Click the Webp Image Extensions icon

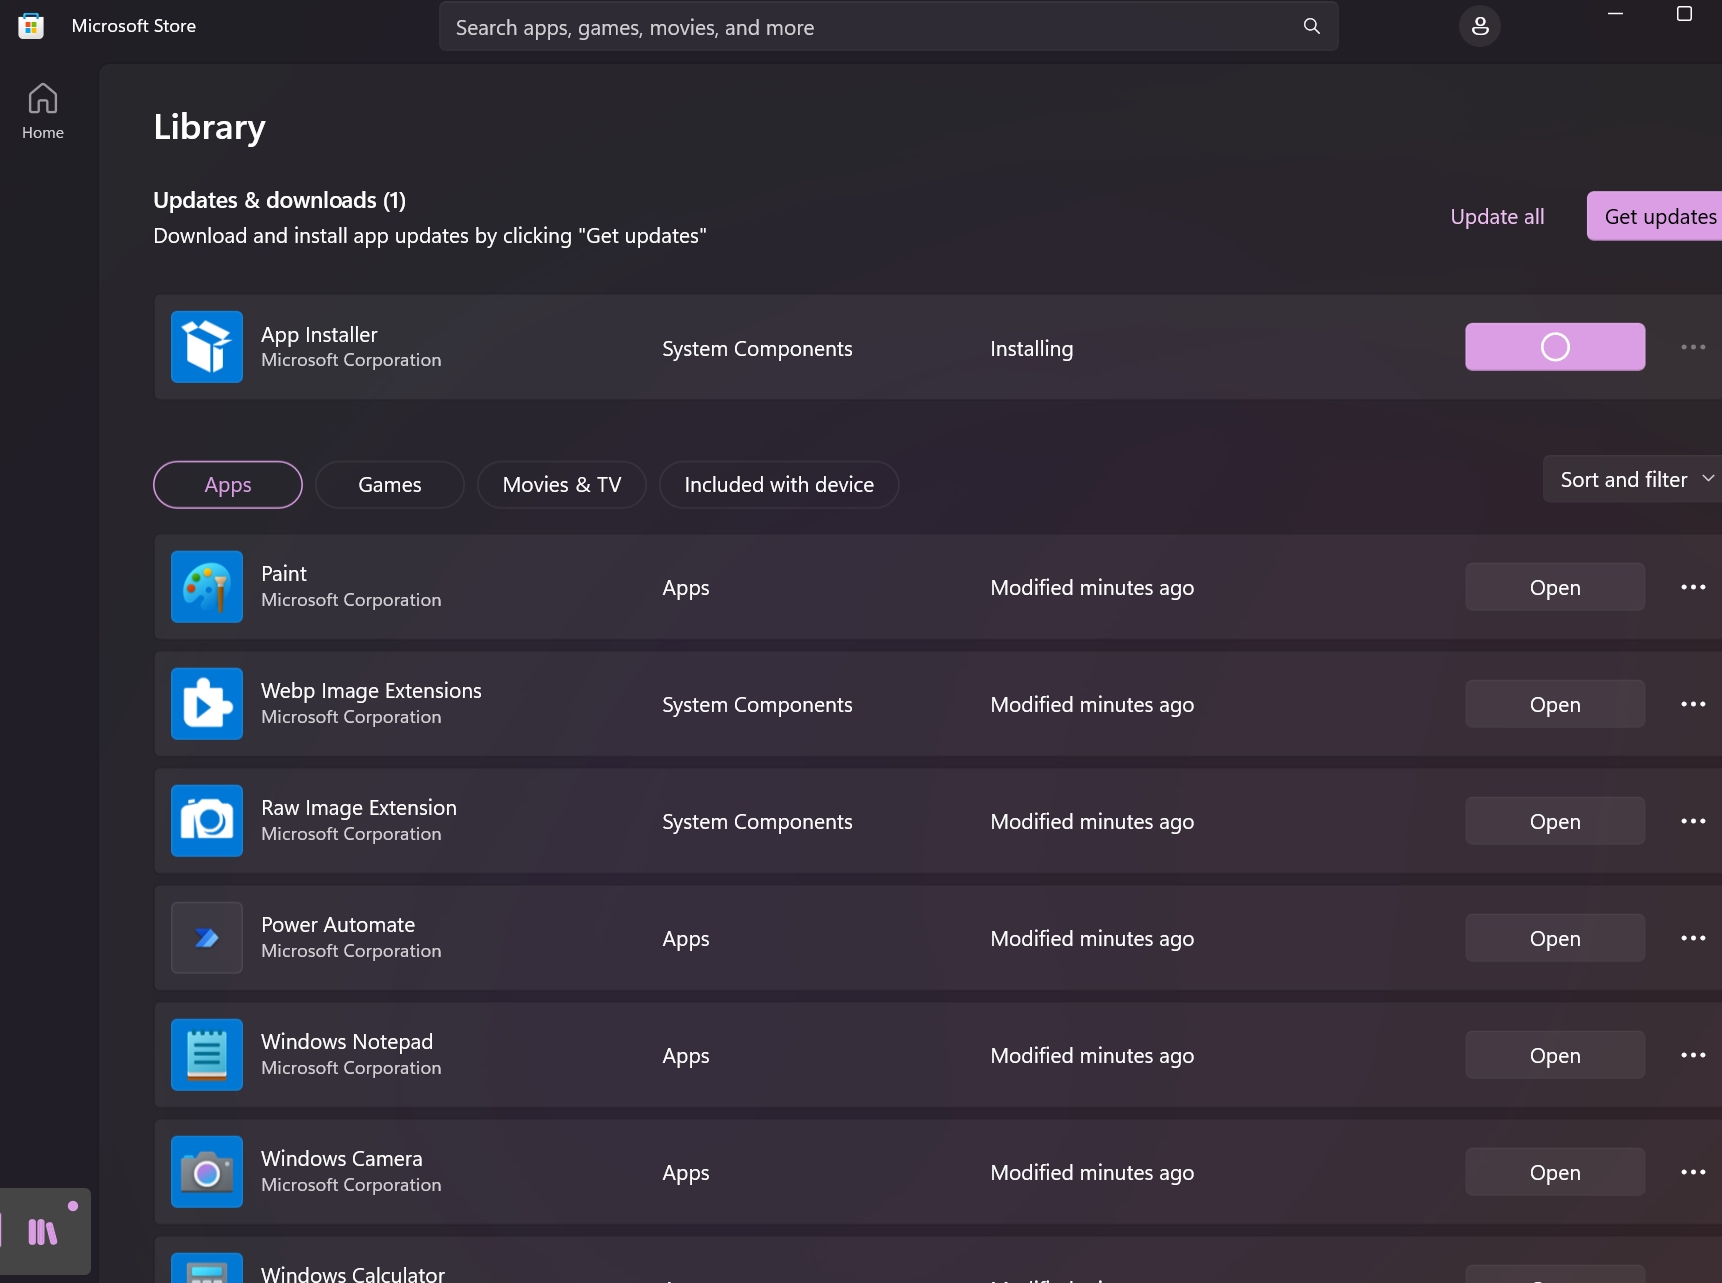207,704
